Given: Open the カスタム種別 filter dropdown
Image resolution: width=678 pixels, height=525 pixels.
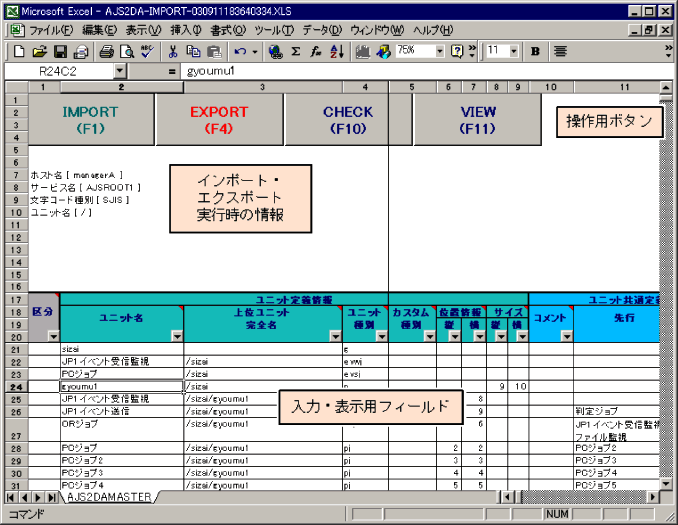Looking at the screenshot, I should 429,336.
